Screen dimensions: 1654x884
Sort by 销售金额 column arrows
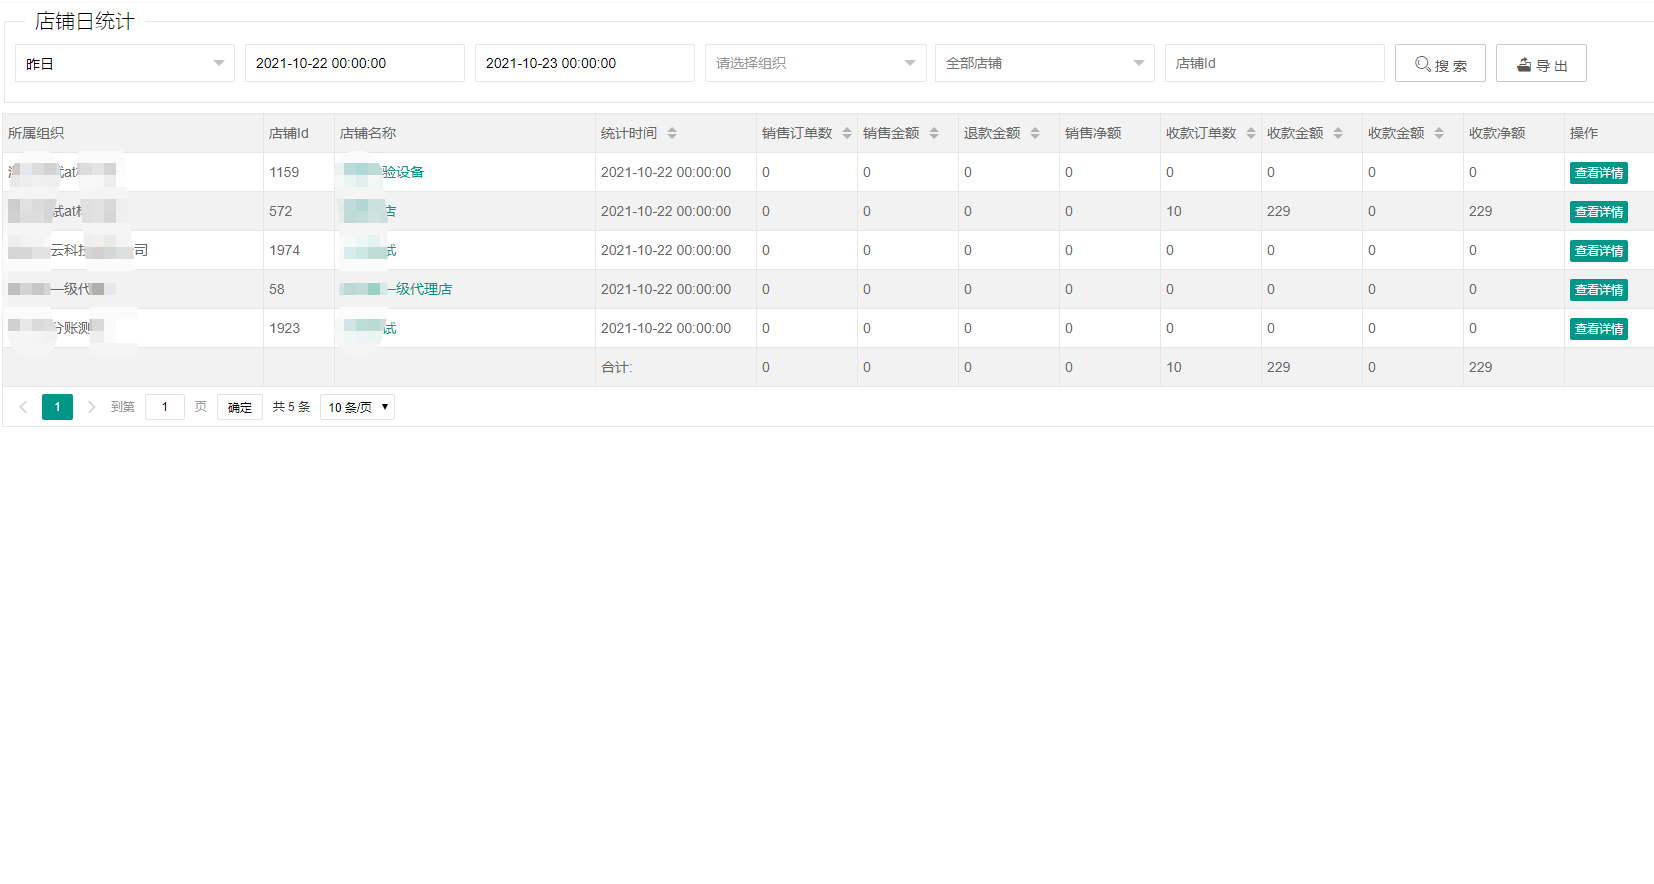(x=934, y=133)
